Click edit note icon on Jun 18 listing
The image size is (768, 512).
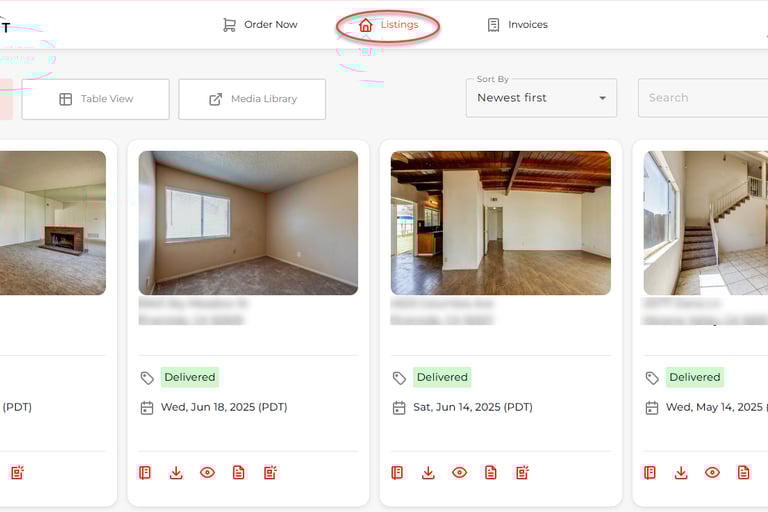(270, 472)
